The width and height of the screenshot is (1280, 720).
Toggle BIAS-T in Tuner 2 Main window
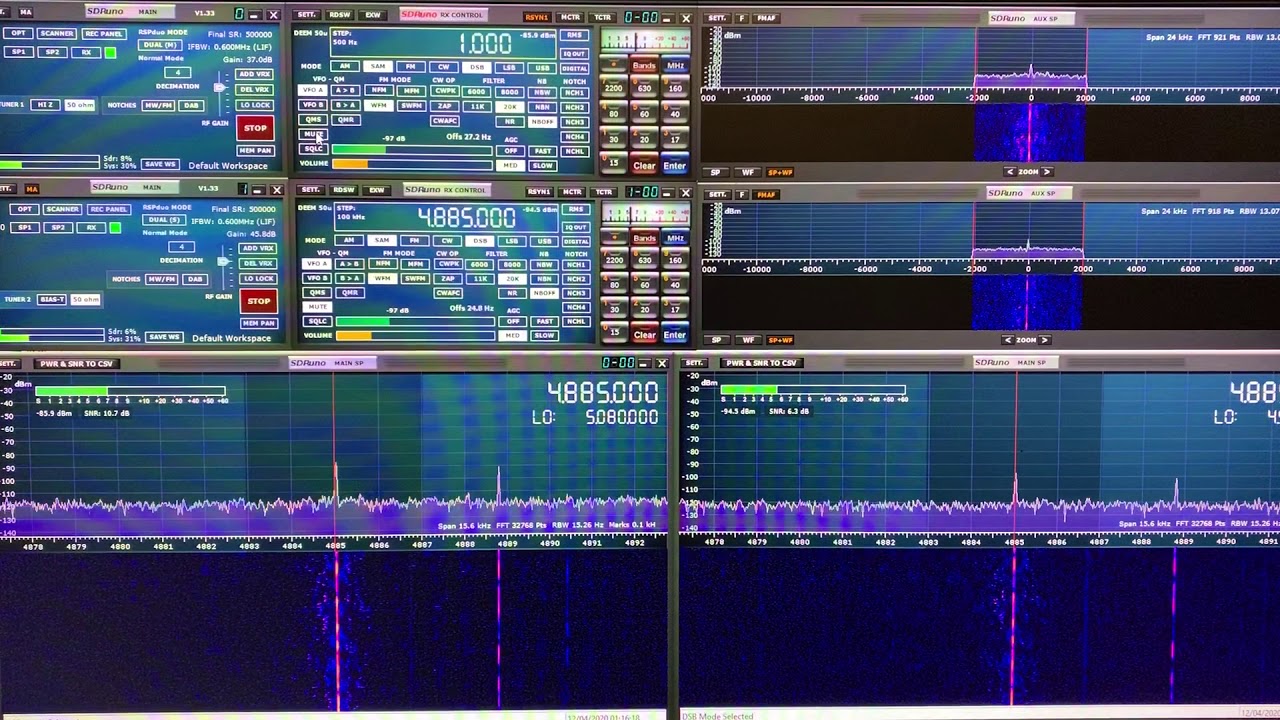52,299
